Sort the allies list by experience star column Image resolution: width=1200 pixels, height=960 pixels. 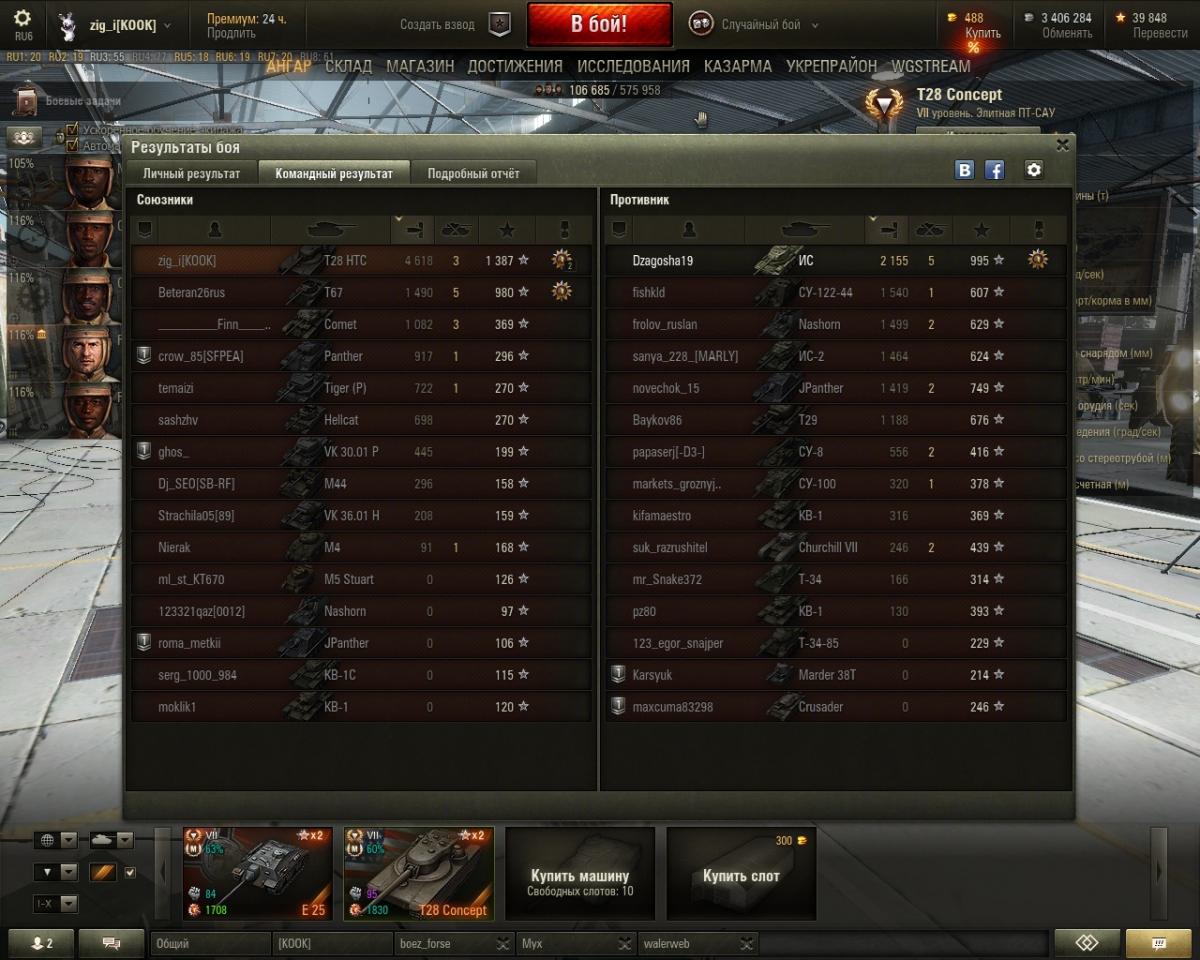pyautogui.click(x=507, y=230)
